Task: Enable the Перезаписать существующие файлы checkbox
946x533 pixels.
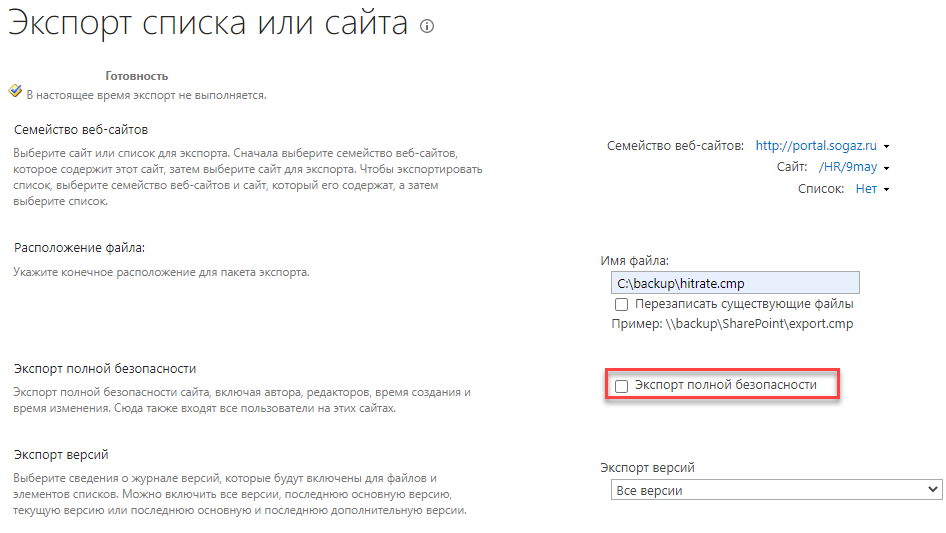Action: tap(621, 304)
